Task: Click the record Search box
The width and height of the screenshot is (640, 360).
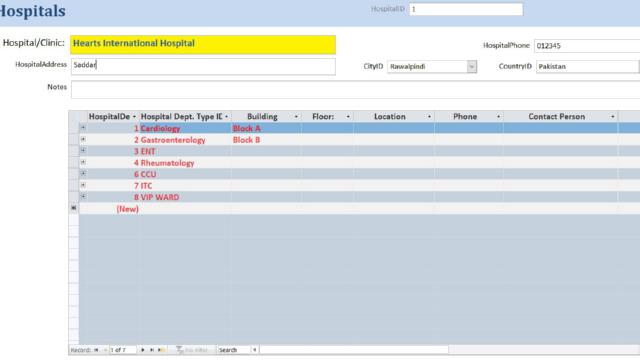Action: [233, 350]
